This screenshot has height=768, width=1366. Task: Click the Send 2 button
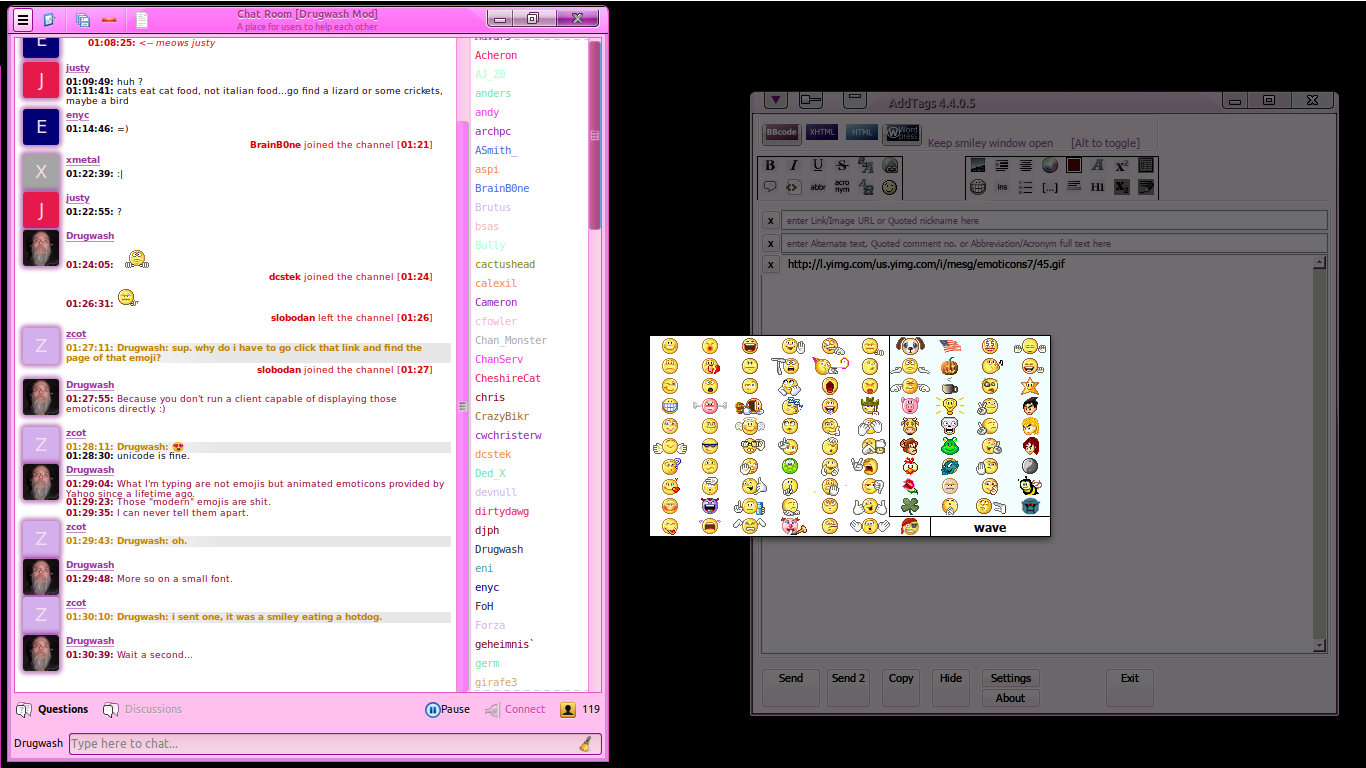[849, 688]
